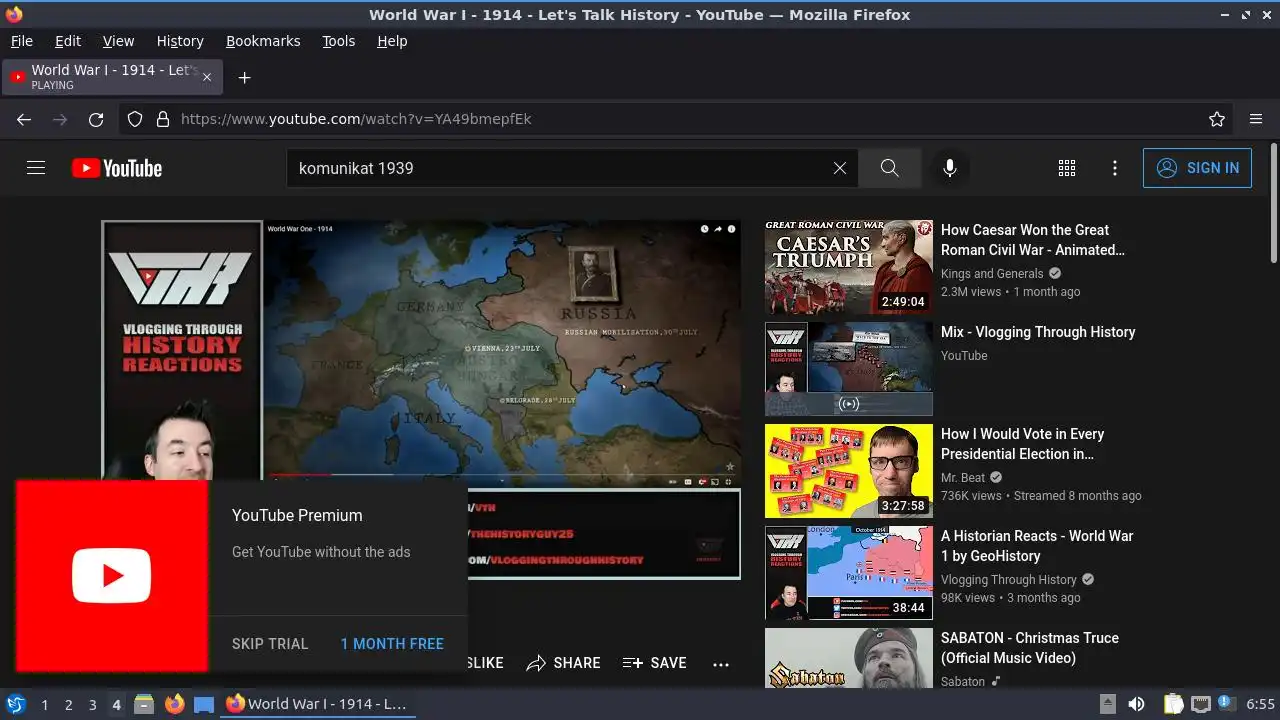Image resolution: width=1280 pixels, height=720 pixels.
Task: Open the History menu
Action: pyautogui.click(x=180, y=41)
